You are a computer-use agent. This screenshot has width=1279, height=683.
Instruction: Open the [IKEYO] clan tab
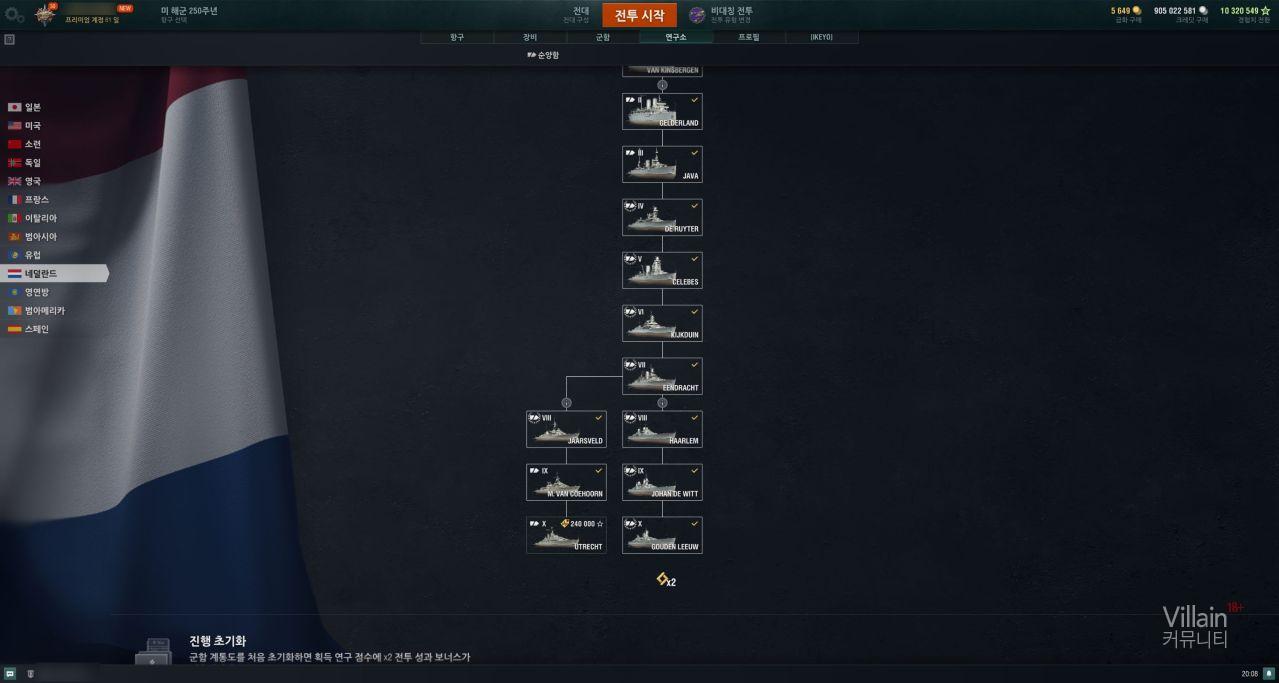[821, 37]
